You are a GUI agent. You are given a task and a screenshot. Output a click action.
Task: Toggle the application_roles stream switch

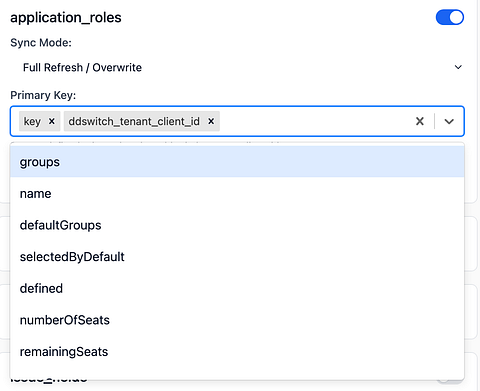[x=450, y=17]
